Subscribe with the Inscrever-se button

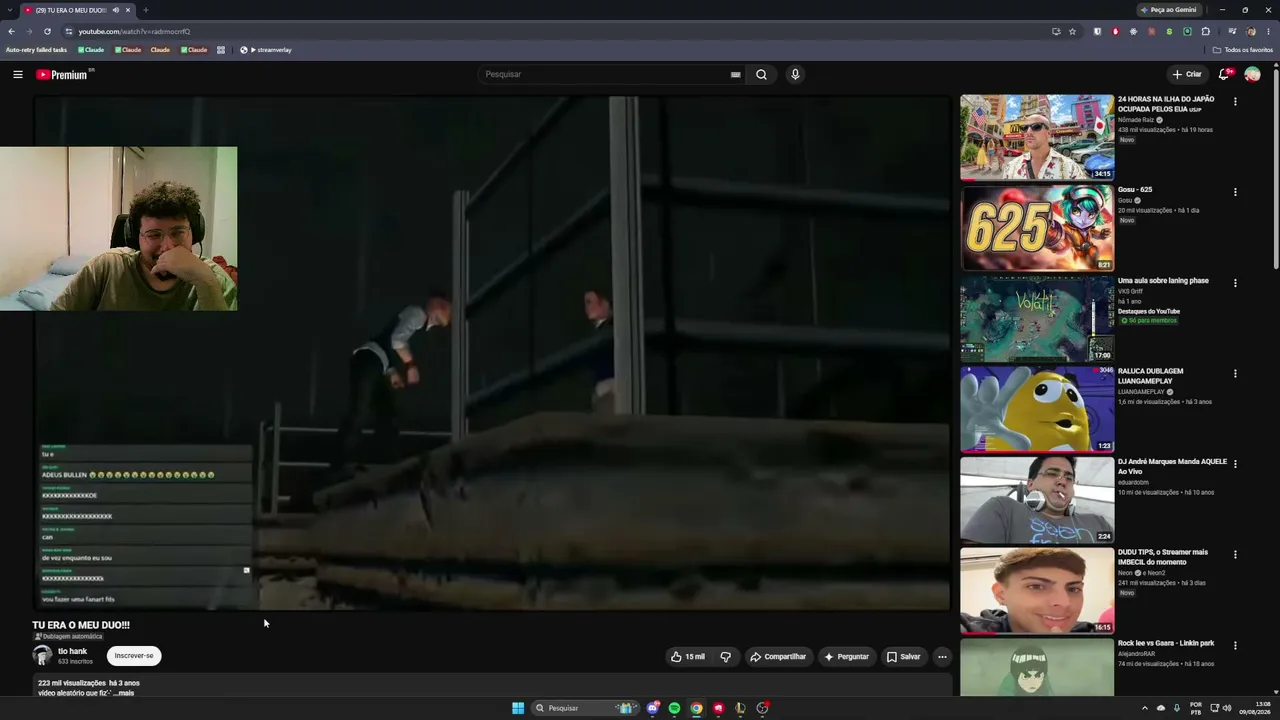[x=134, y=656]
